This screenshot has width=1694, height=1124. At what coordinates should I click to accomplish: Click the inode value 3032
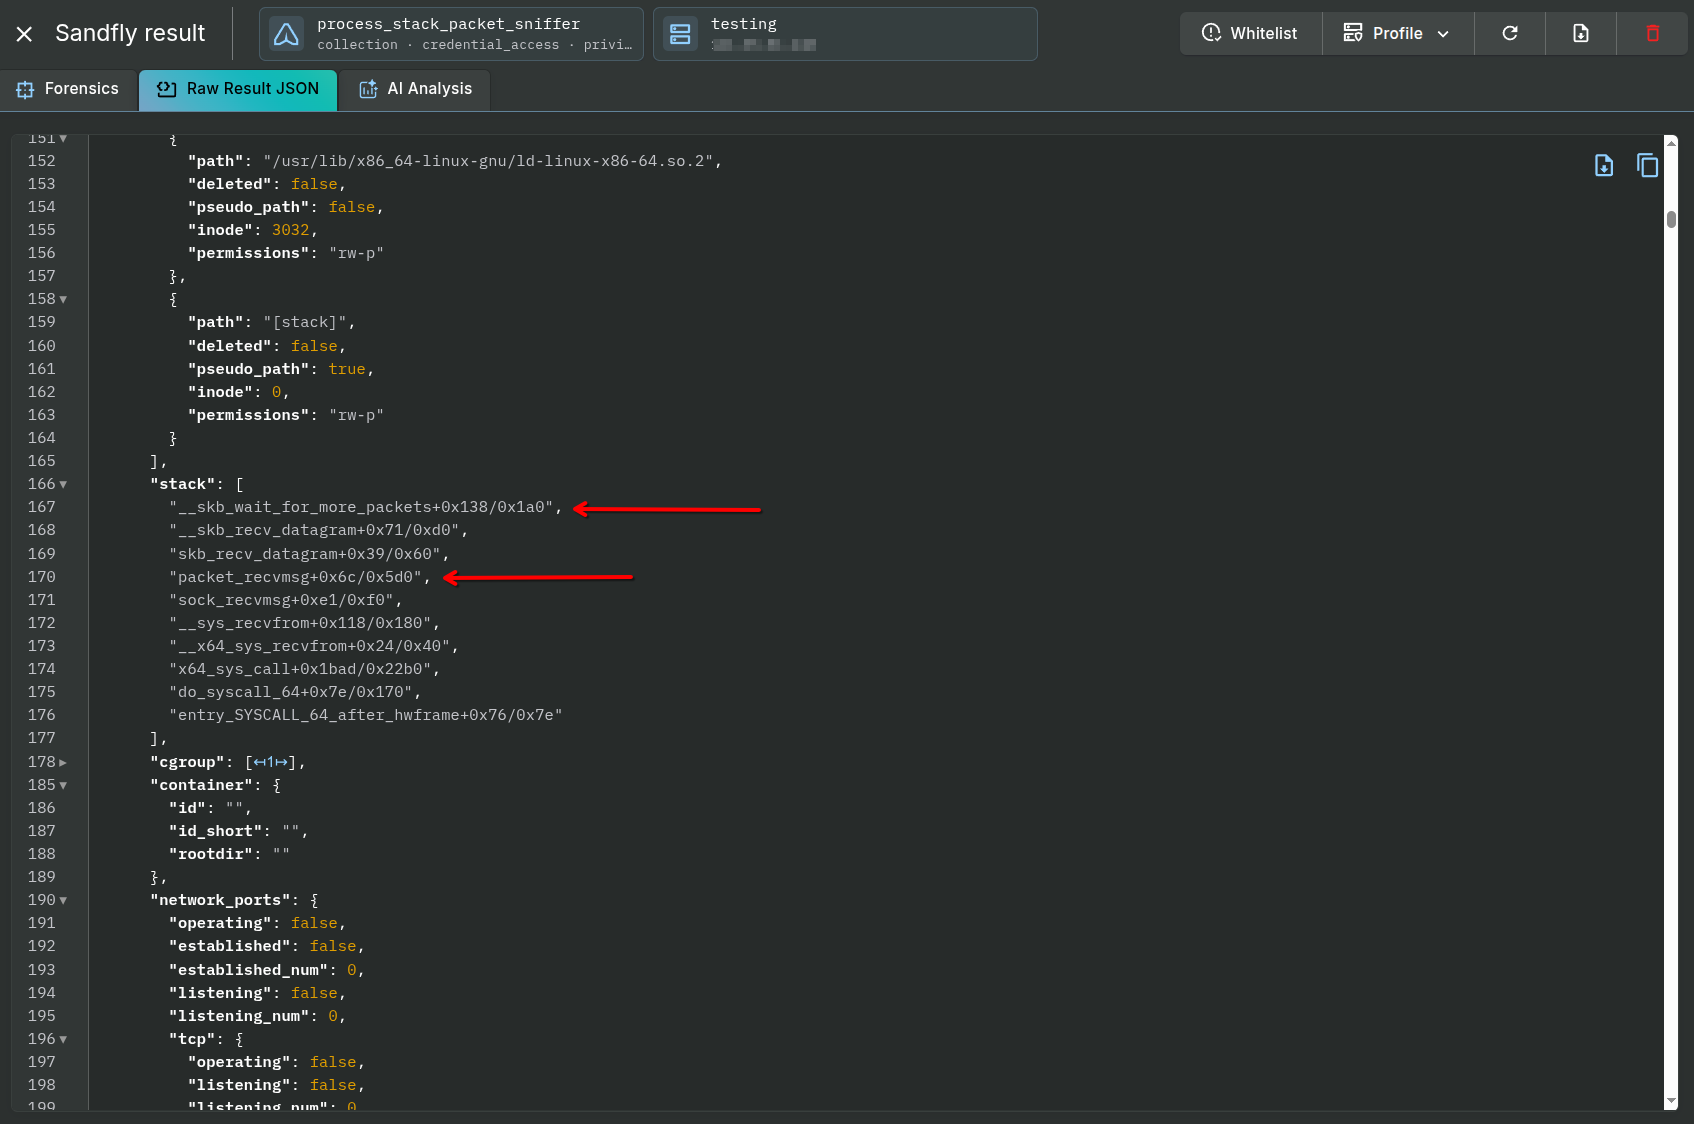(291, 230)
